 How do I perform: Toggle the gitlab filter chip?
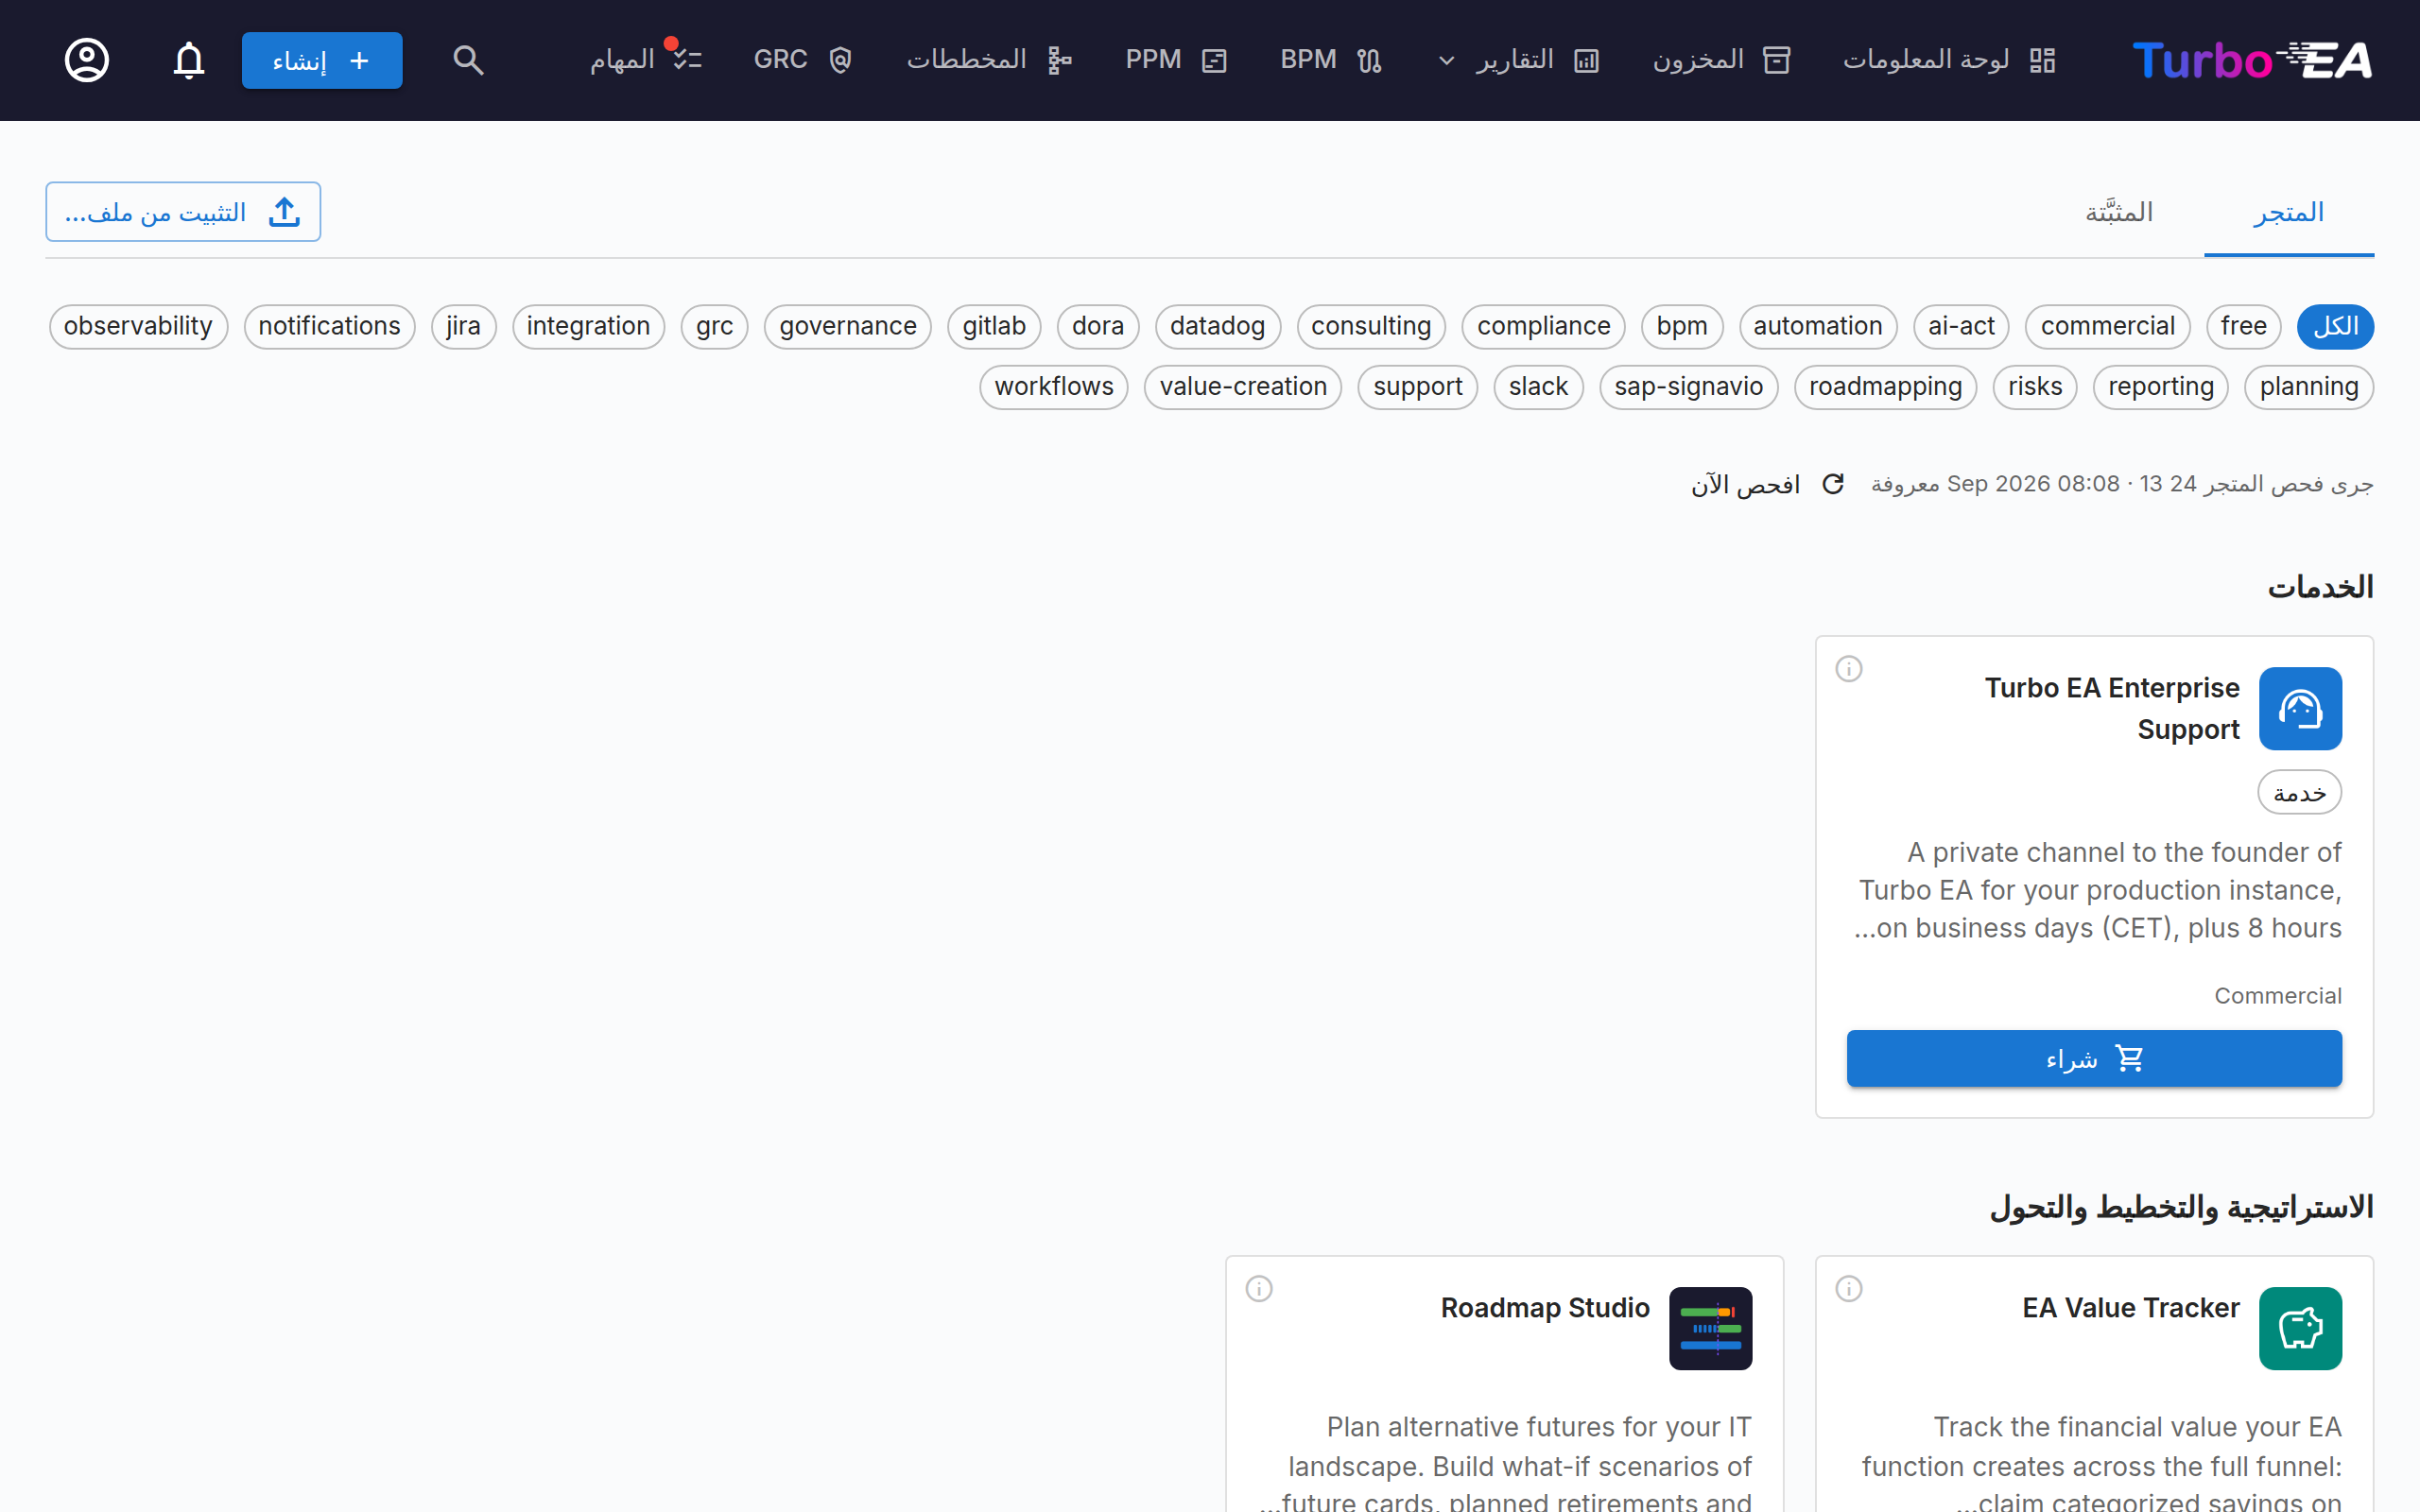(x=994, y=327)
